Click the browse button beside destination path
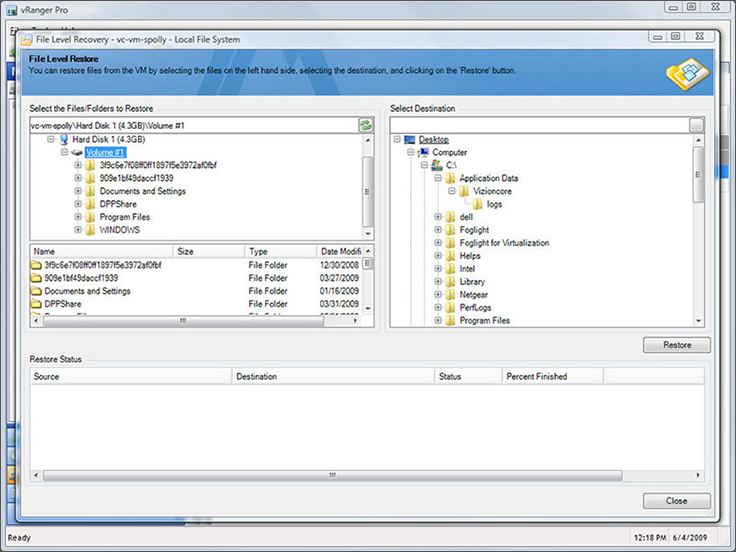736x552 pixels. point(697,125)
